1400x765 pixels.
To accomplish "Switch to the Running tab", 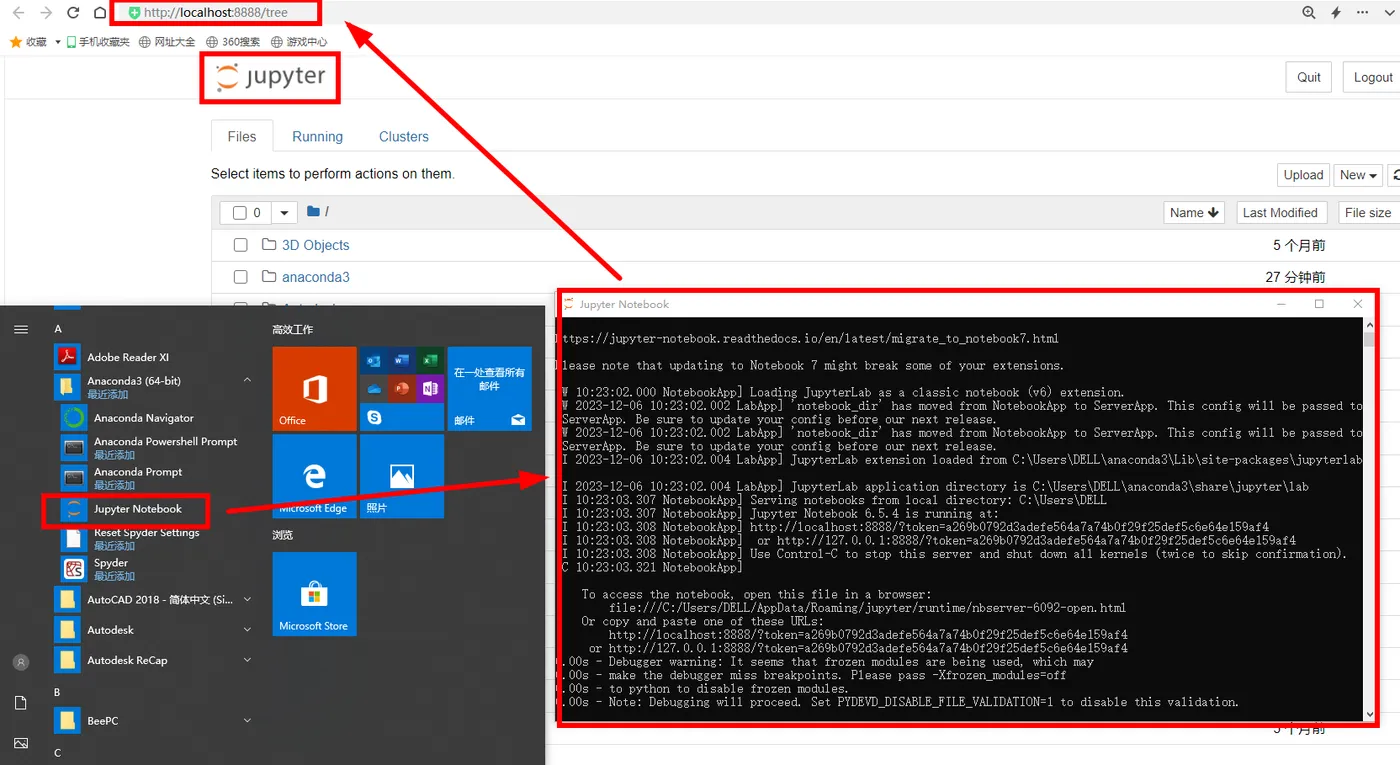I will pos(317,137).
